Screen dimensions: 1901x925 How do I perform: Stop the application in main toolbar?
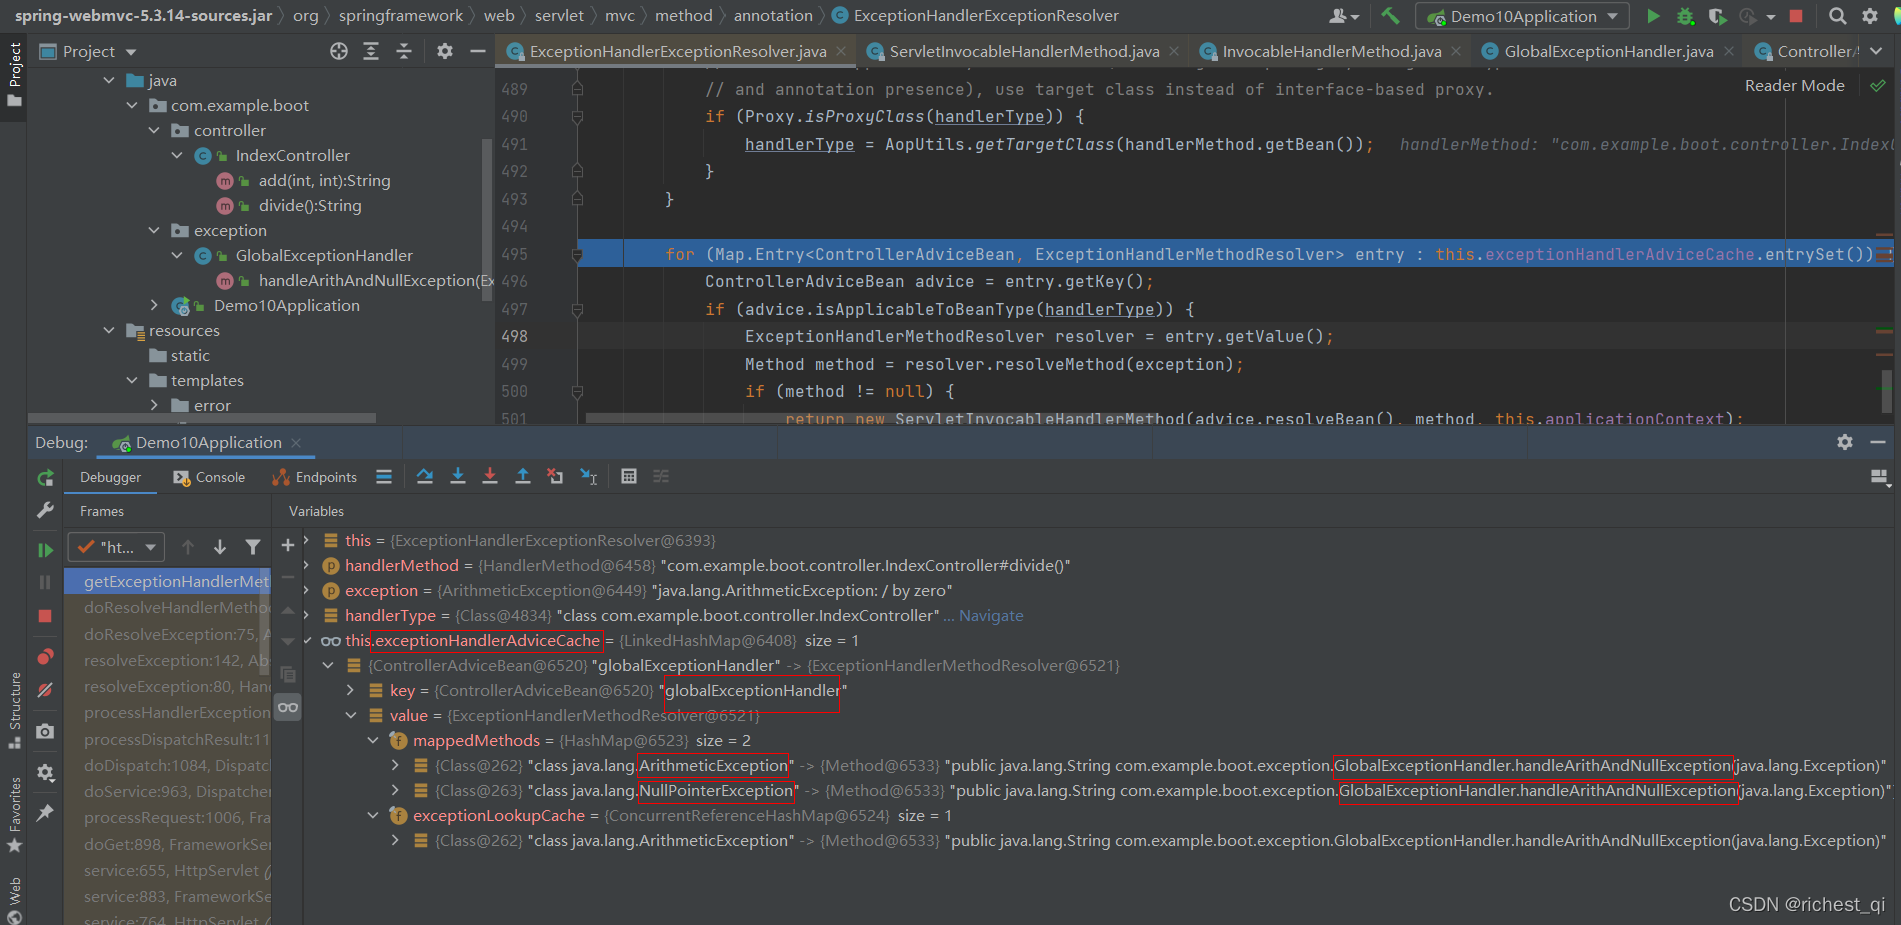1796,16
